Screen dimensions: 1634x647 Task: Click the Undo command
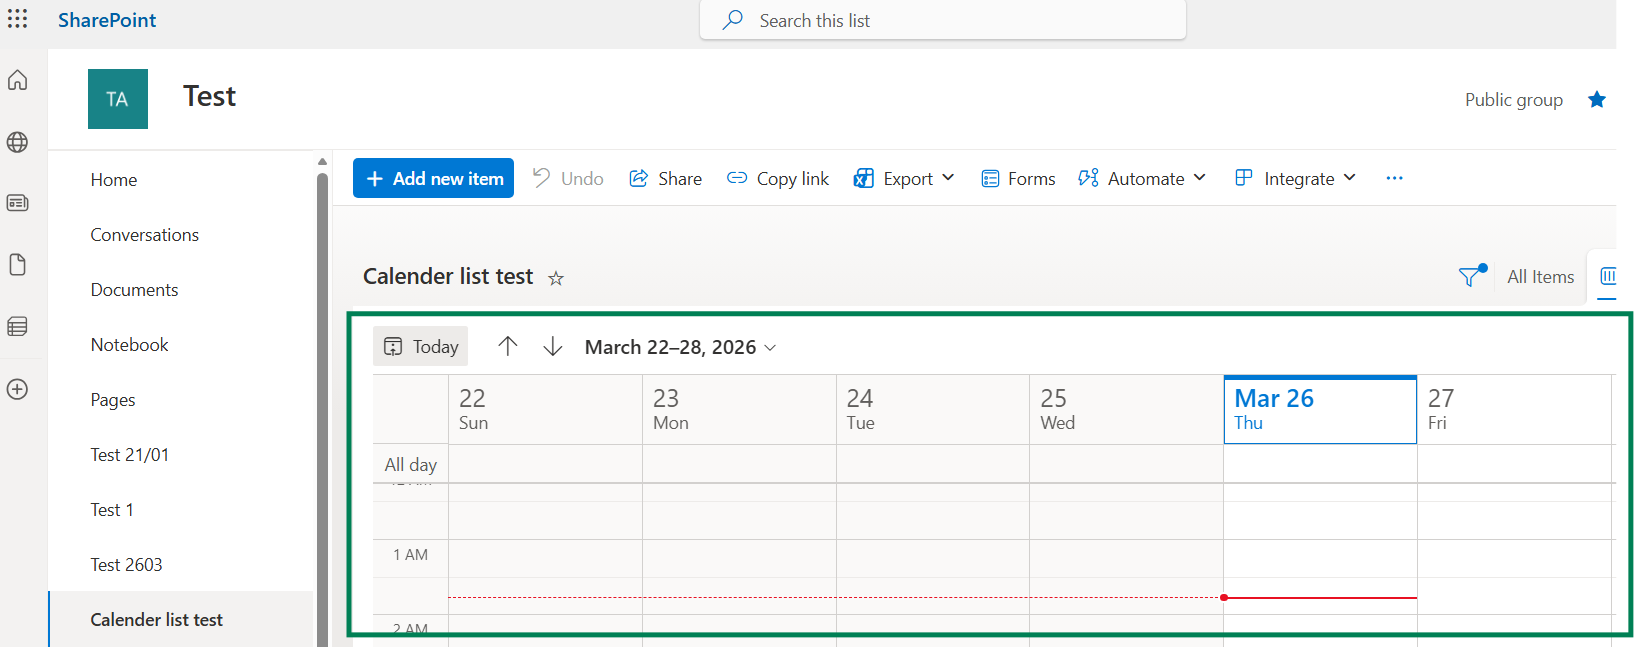[568, 178]
